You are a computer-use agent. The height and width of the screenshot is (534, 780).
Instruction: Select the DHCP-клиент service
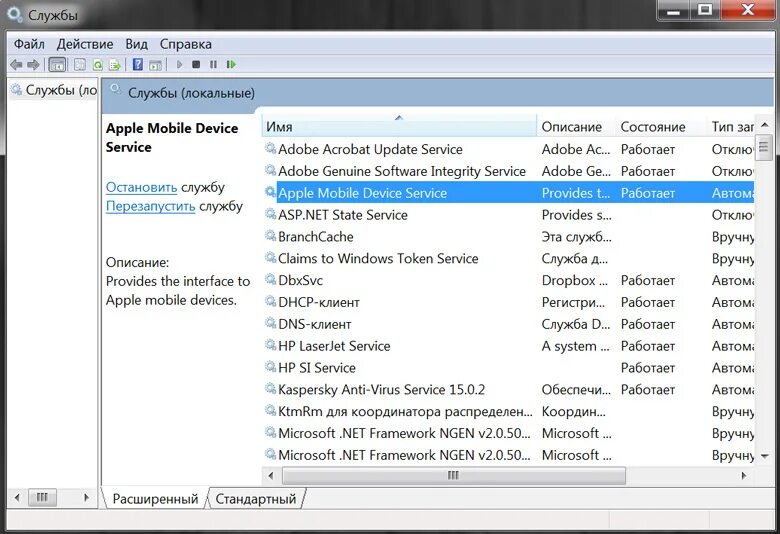pos(508,303)
